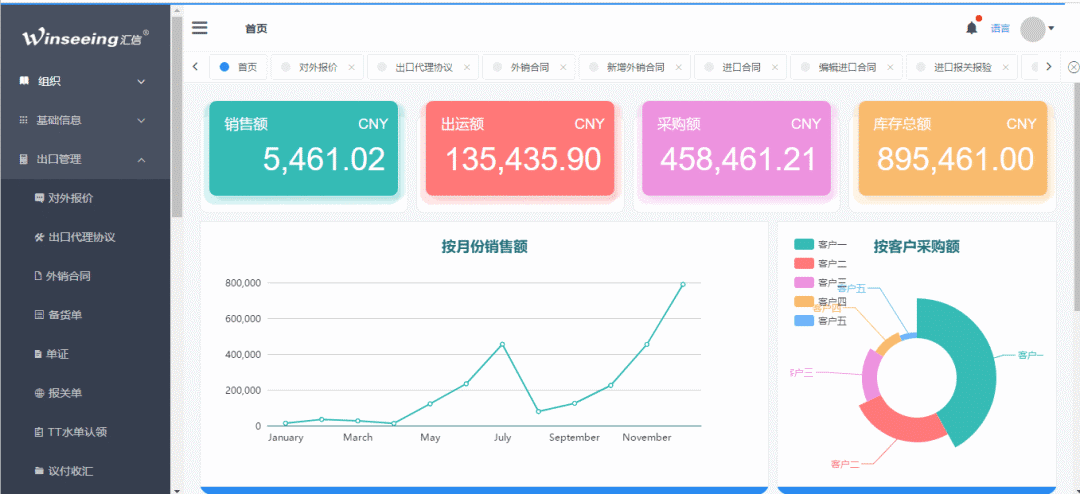1080x494 pixels.
Task: Toggle 客户一 legend swatch in pie chart
Action: click(x=804, y=244)
